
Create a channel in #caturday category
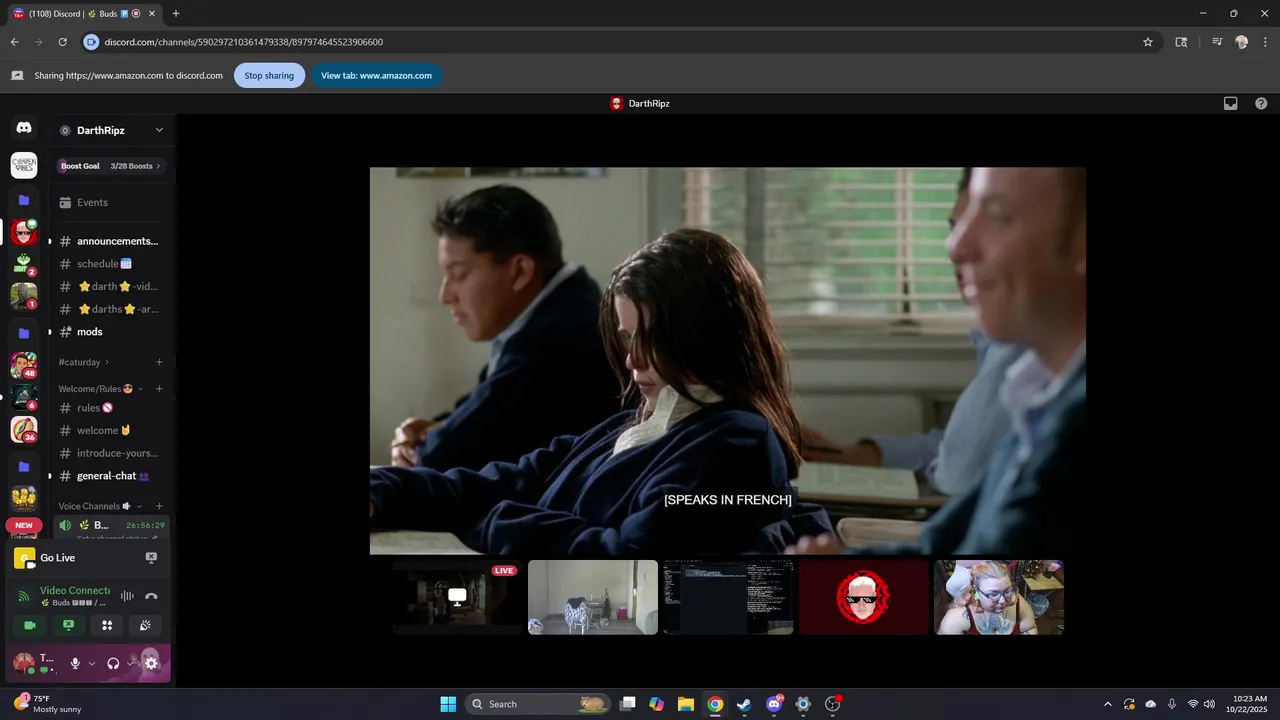click(x=159, y=362)
